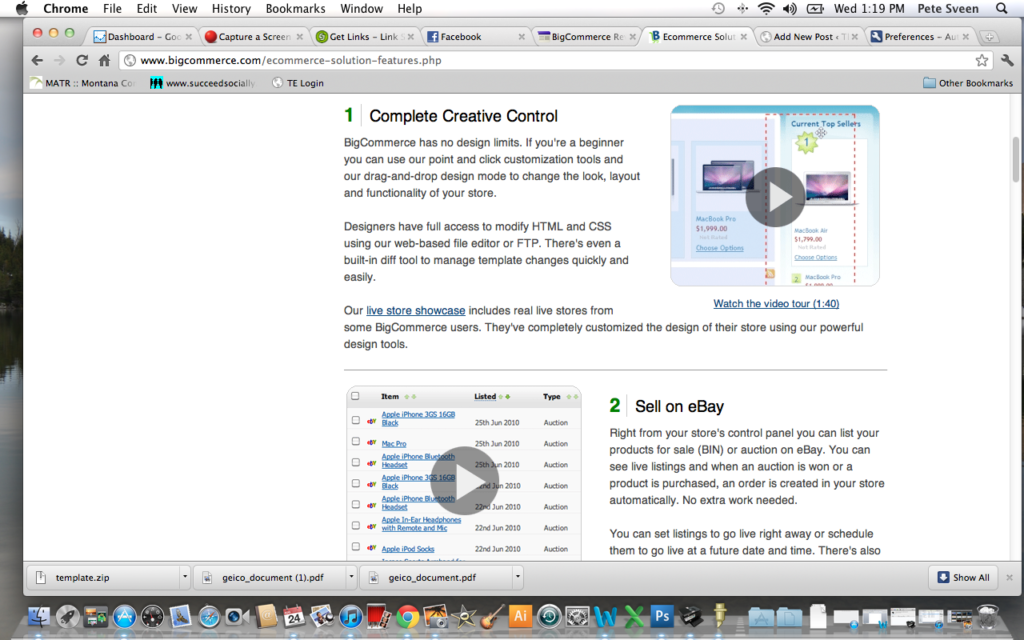Open Adobe Photoshop Ps dock icon

pyautogui.click(x=662, y=616)
